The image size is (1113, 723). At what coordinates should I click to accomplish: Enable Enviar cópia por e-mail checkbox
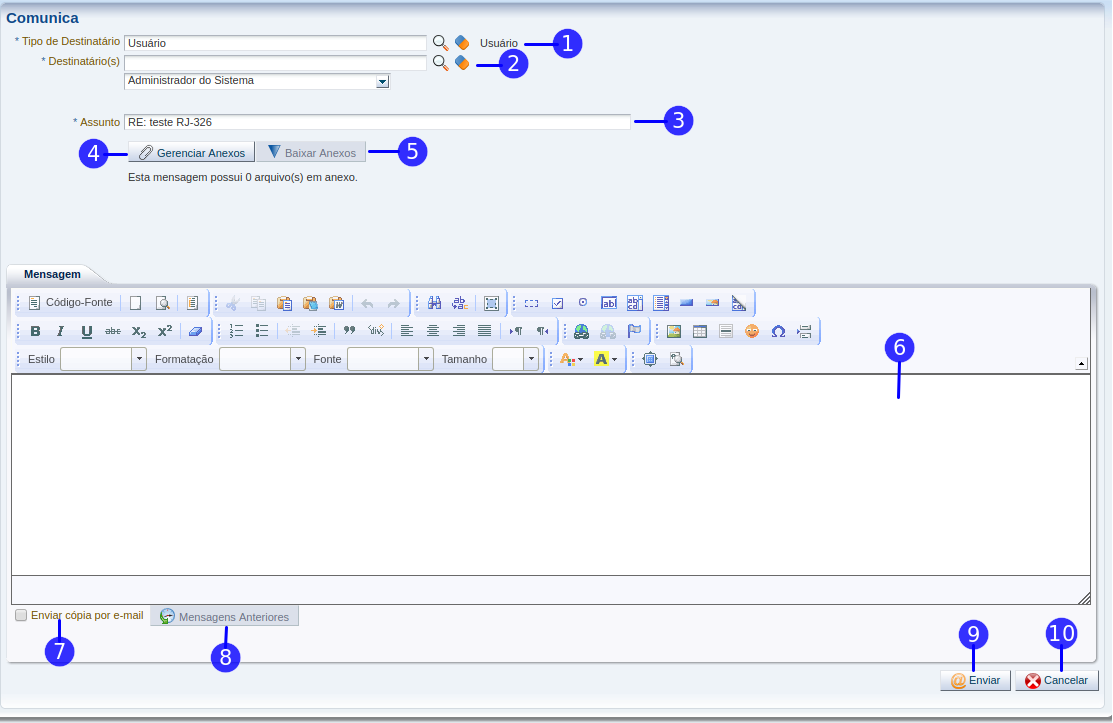(x=21, y=616)
